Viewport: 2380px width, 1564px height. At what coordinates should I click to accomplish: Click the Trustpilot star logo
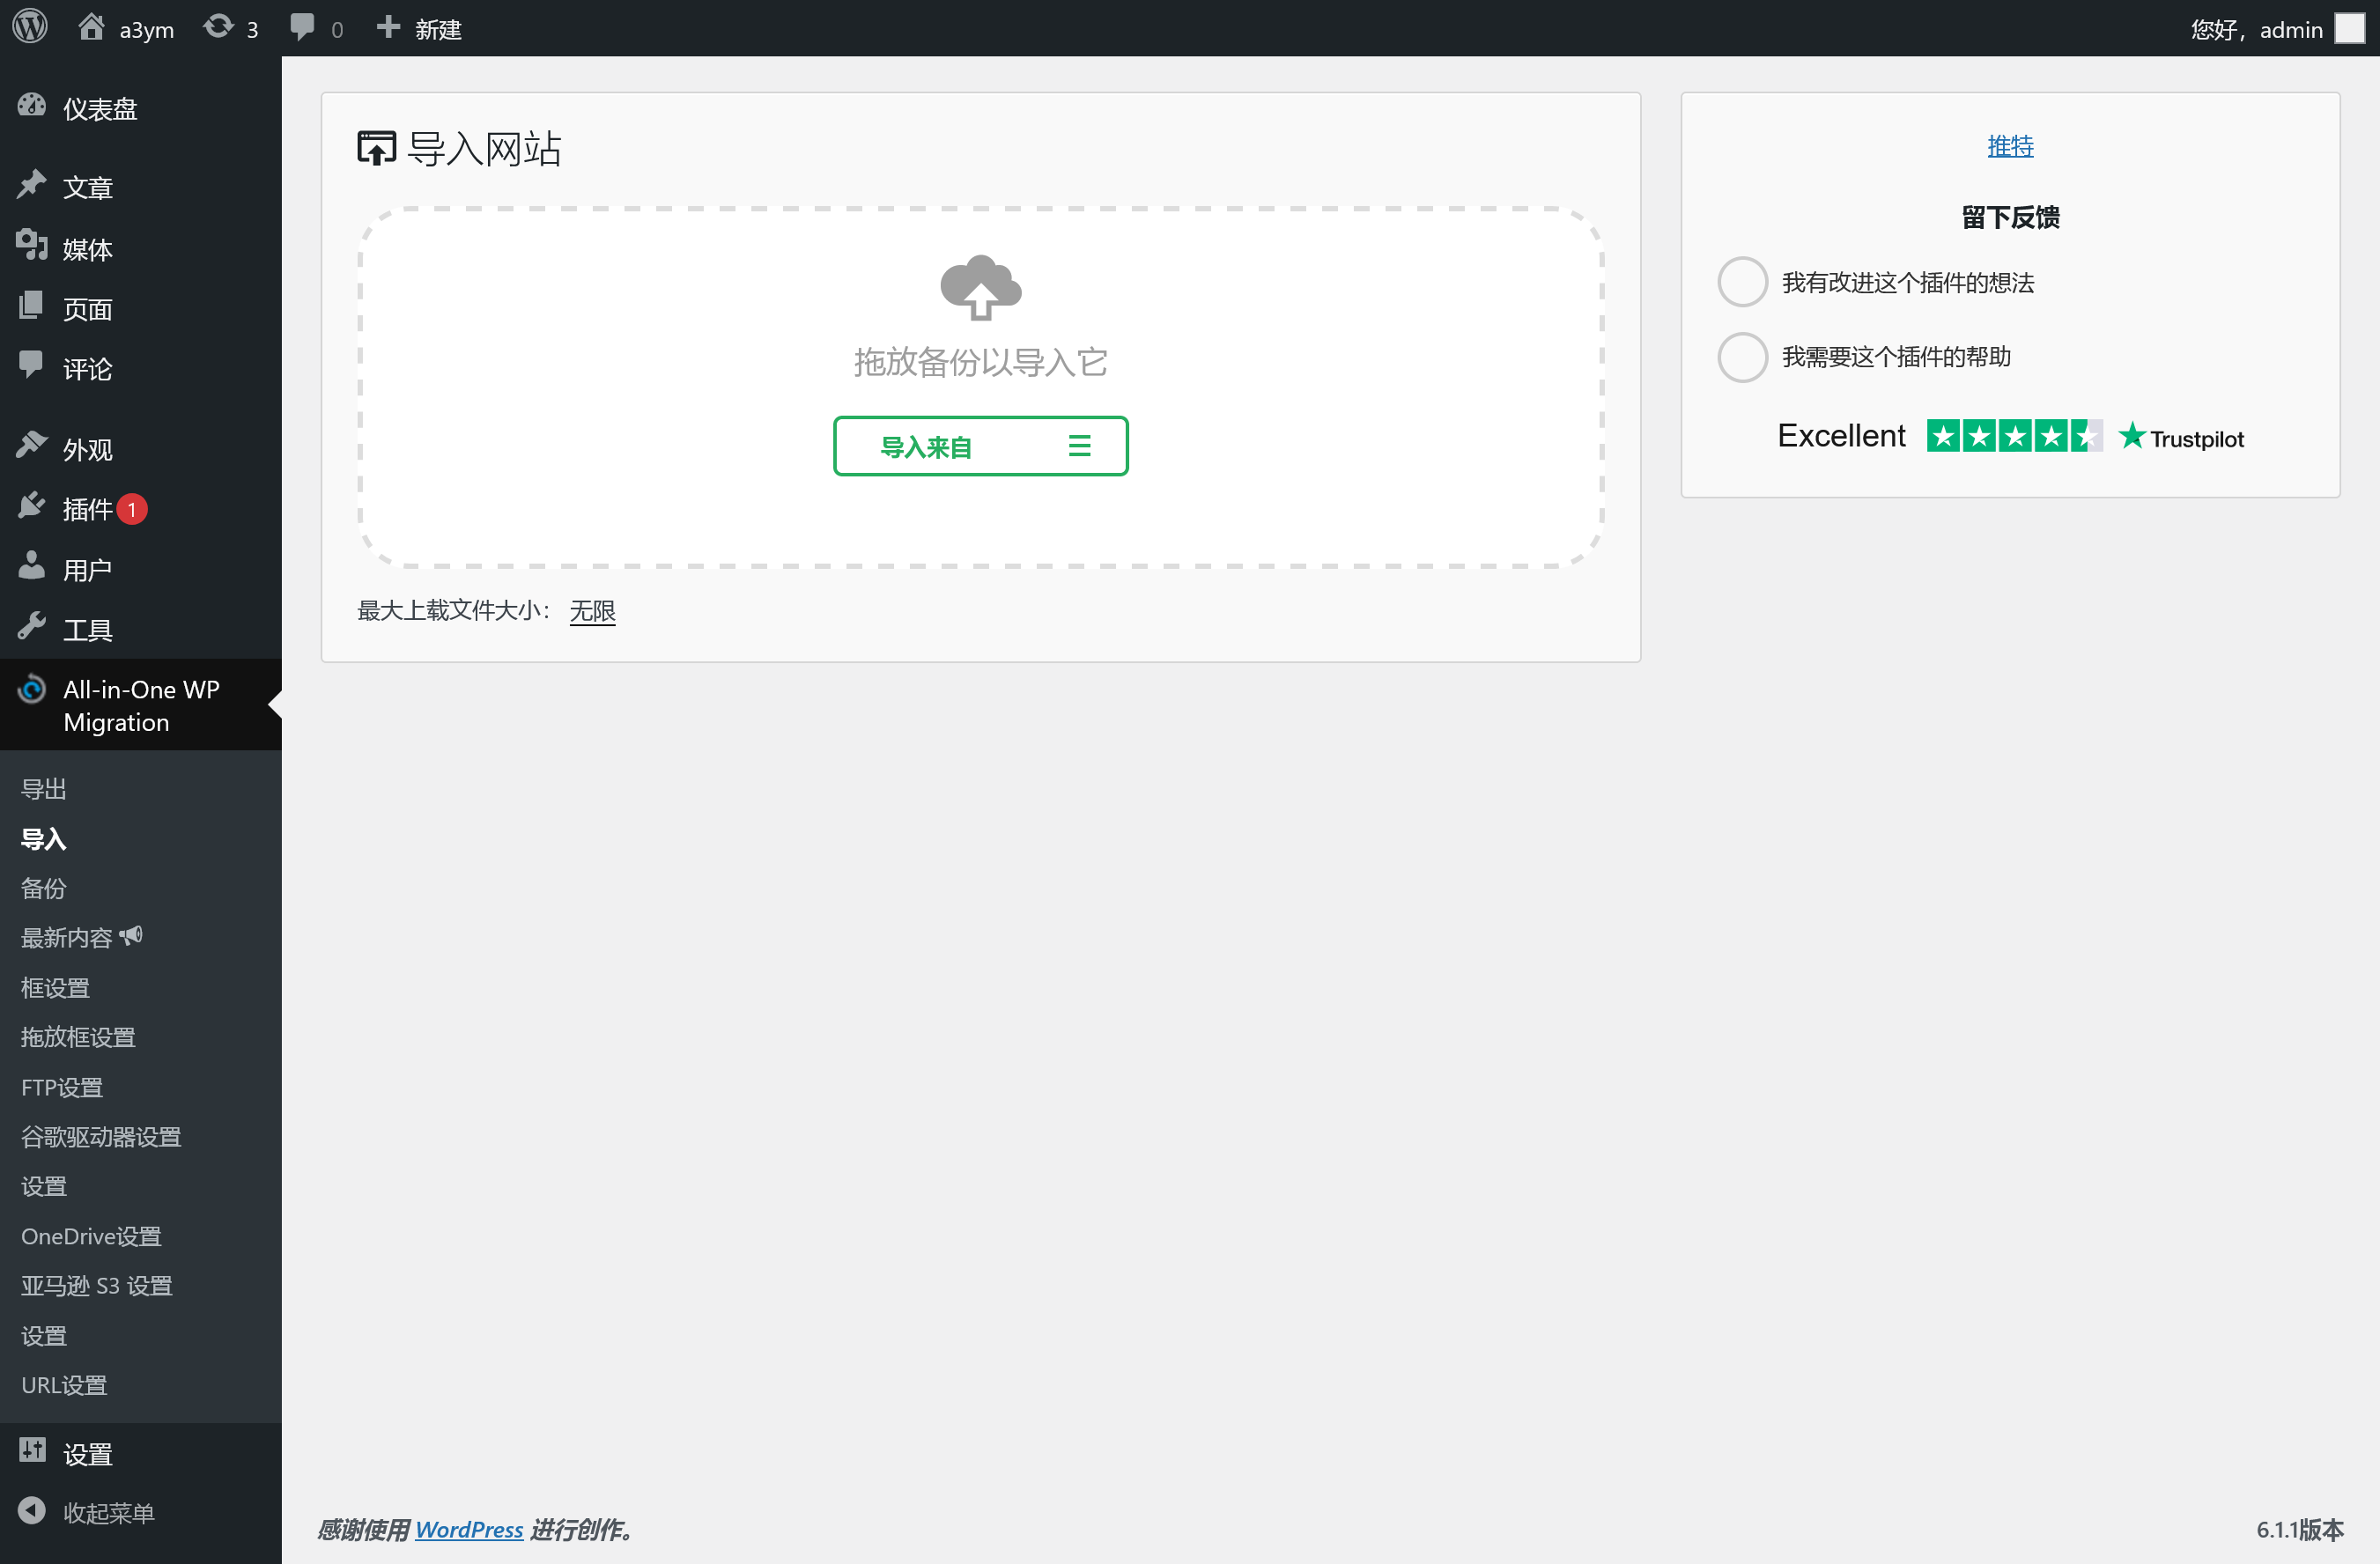(x=2132, y=436)
